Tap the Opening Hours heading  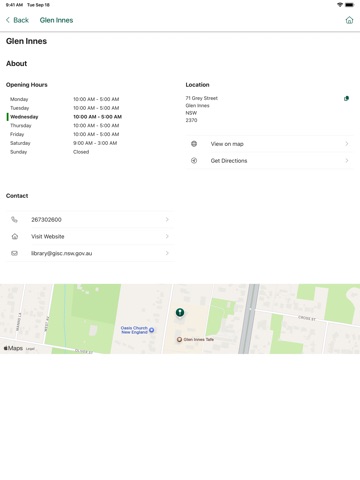pos(27,85)
